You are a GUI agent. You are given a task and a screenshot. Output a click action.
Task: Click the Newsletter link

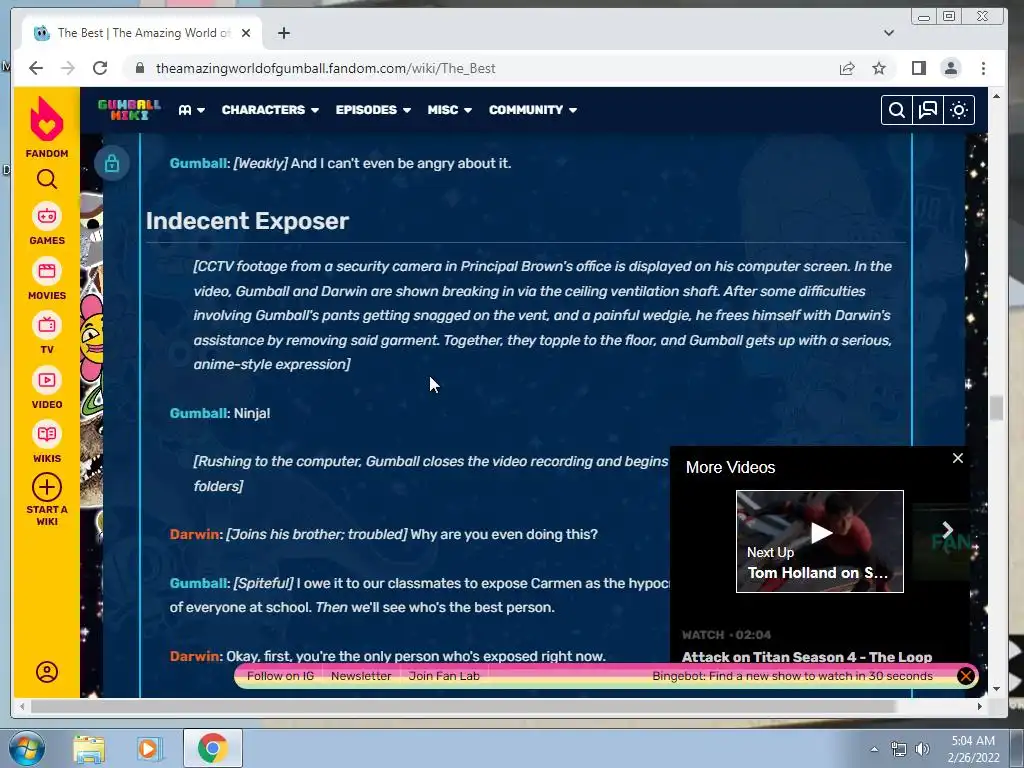(361, 676)
